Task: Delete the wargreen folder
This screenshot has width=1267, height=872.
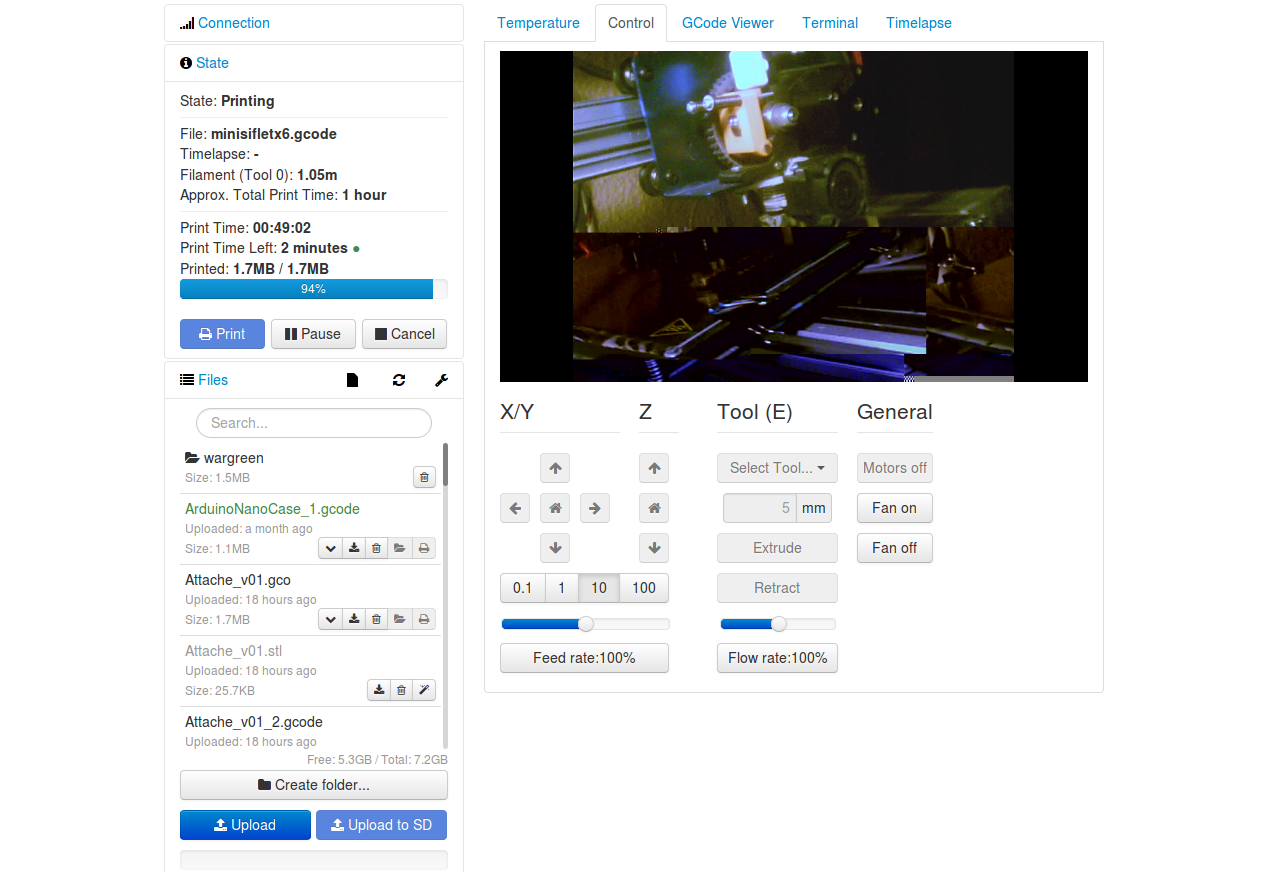Action: (424, 478)
